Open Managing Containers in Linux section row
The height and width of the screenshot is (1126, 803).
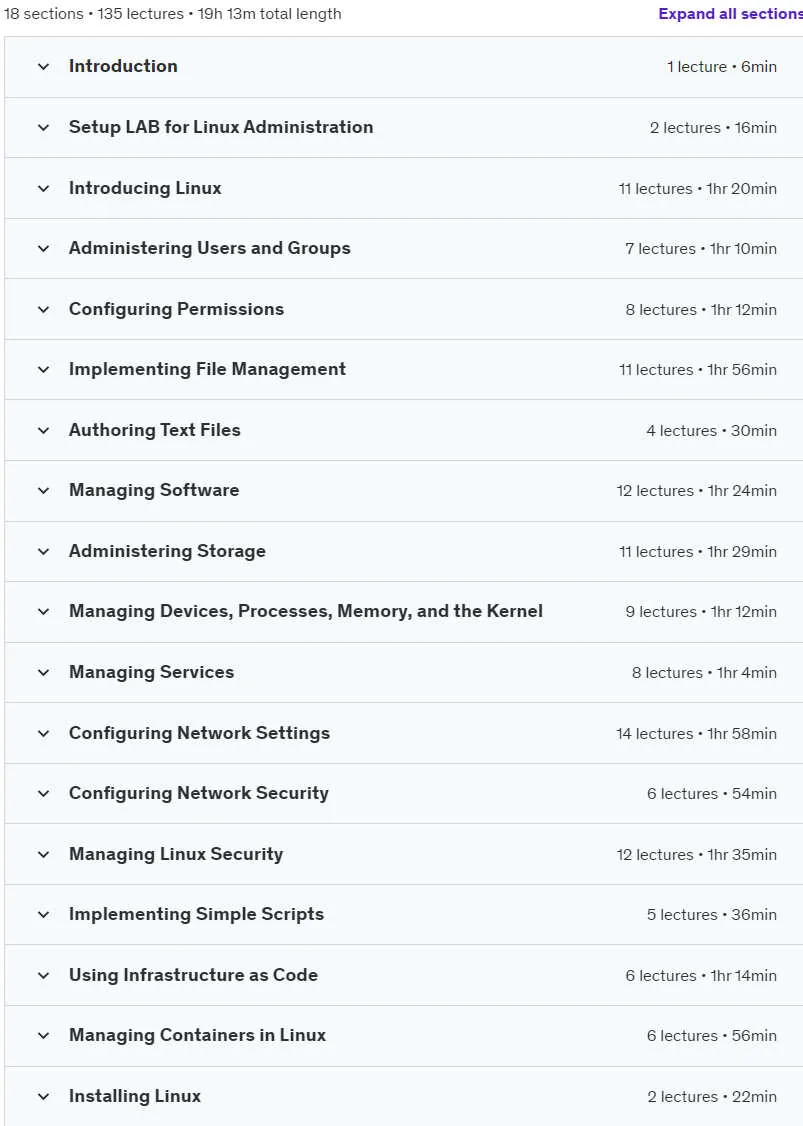tap(404, 1036)
